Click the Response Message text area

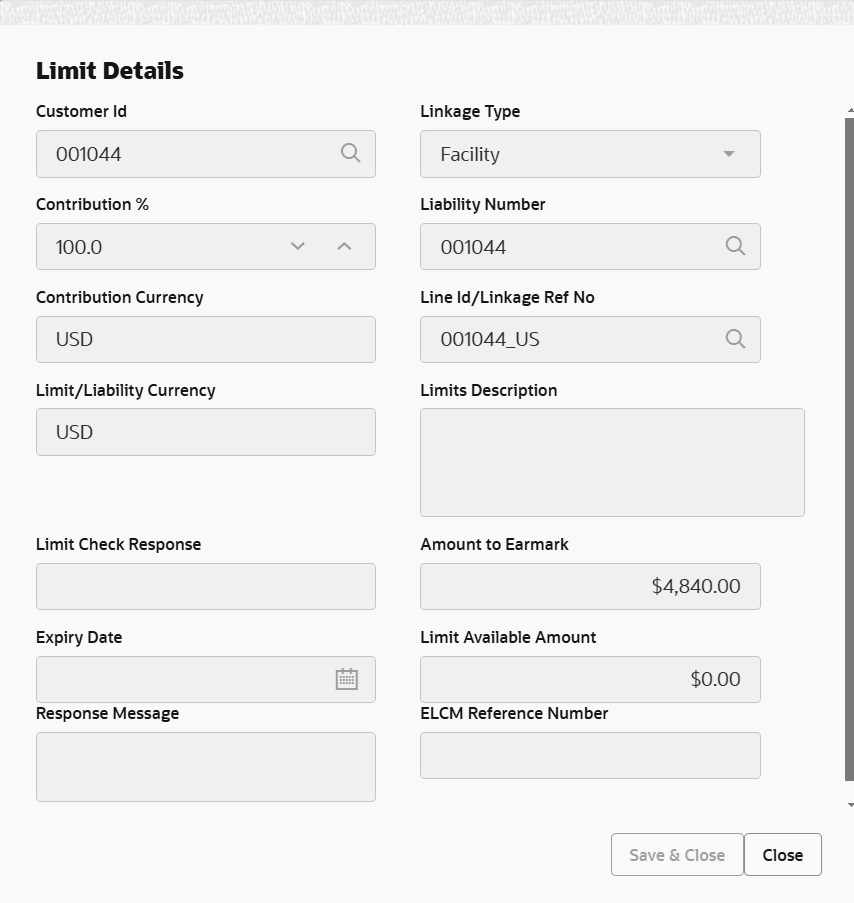click(x=205, y=766)
